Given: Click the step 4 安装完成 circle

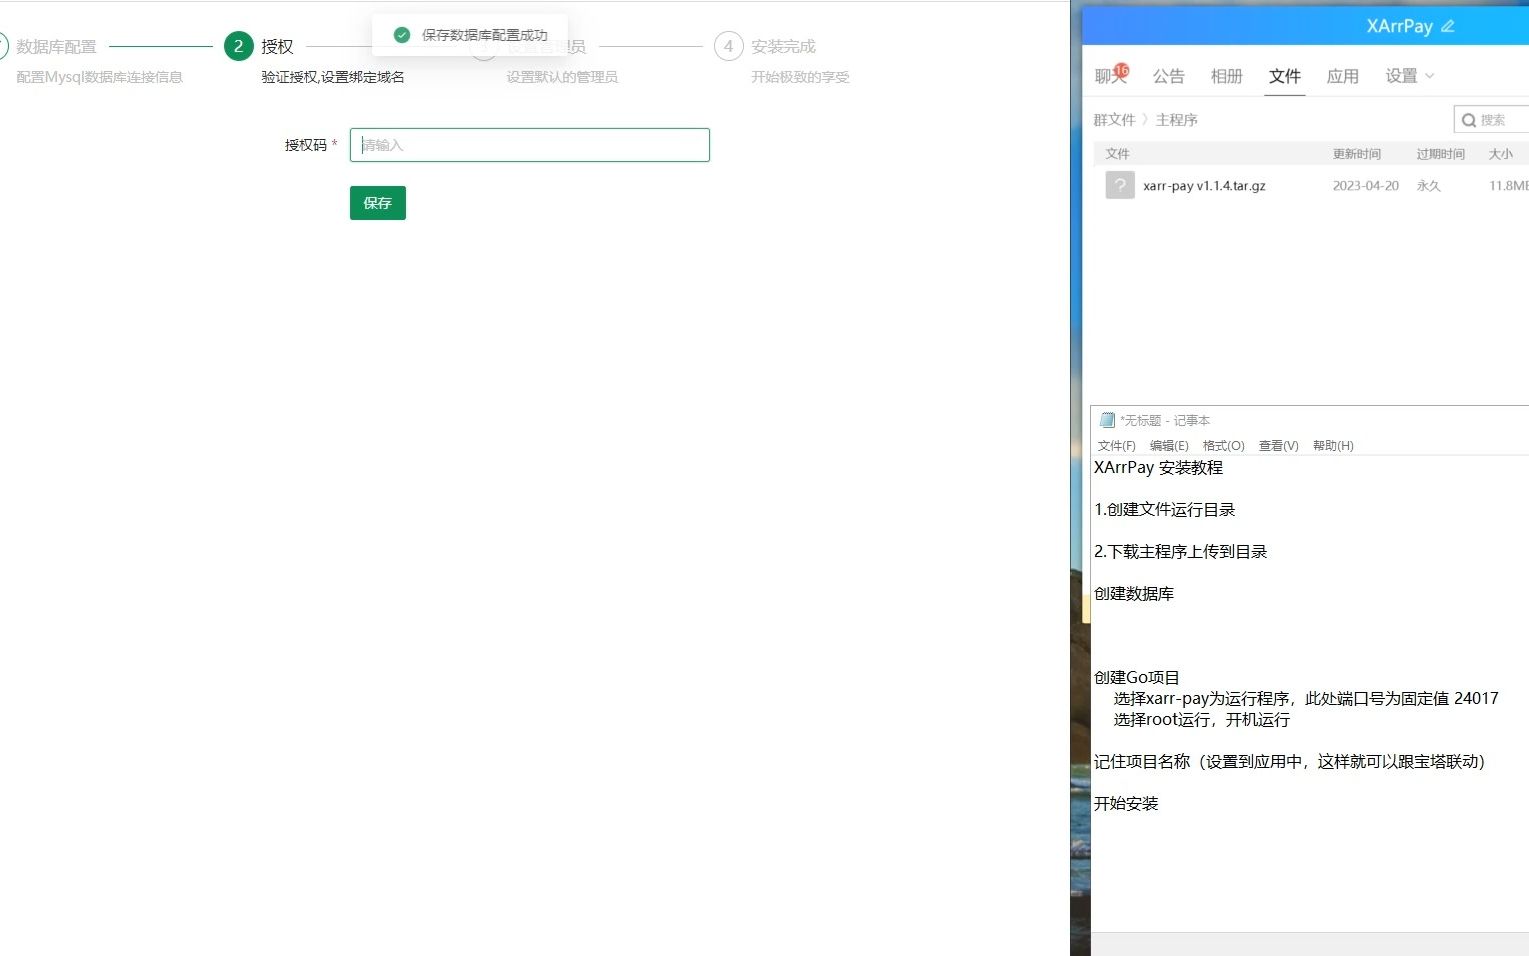Looking at the screenshot, I should [728, 46].
